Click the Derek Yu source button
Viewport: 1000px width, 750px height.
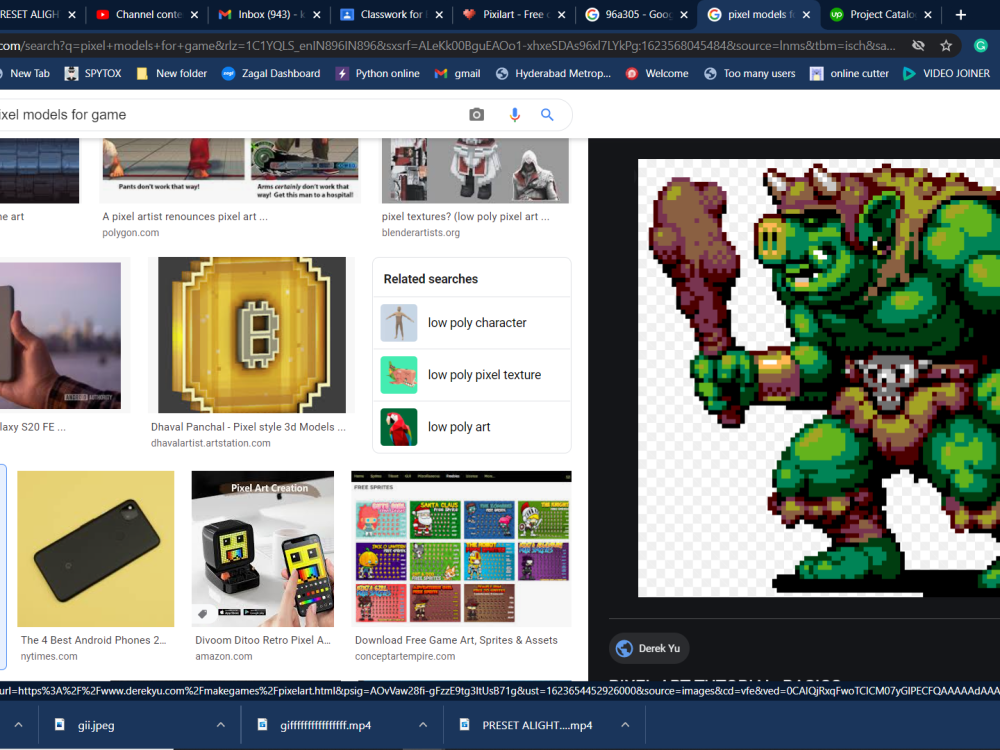tap(649, 649)
